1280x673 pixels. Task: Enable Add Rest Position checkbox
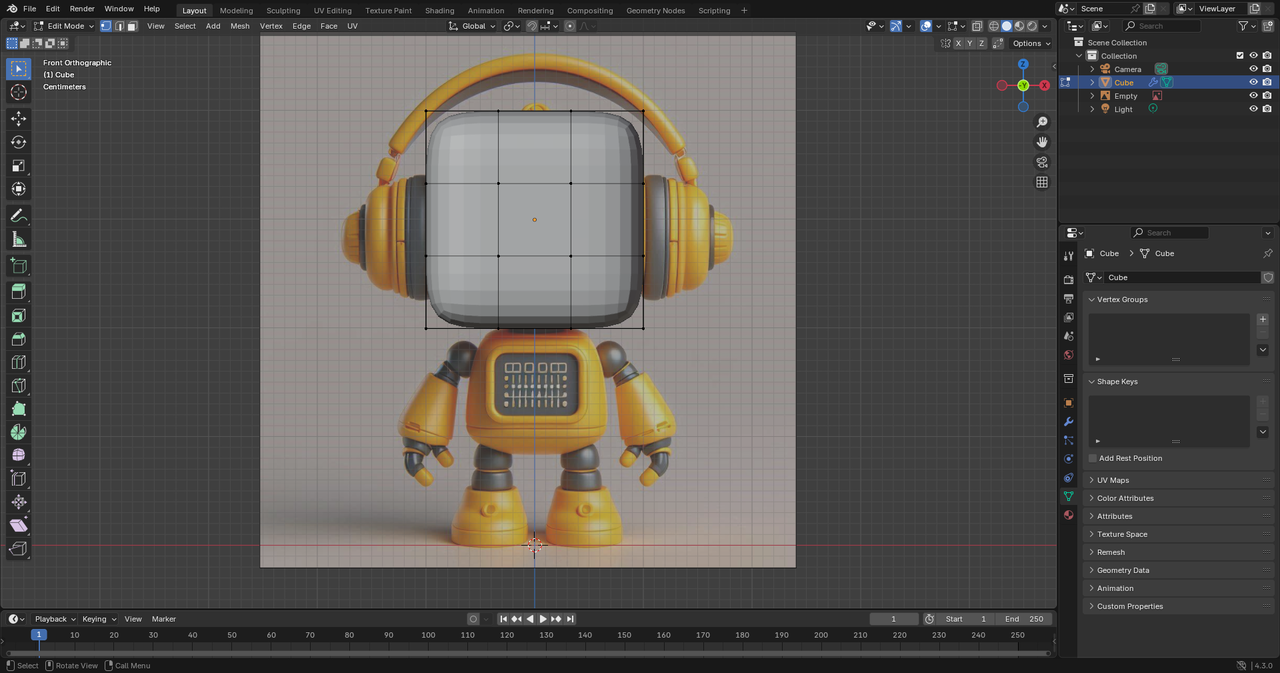coord(1093,458)
